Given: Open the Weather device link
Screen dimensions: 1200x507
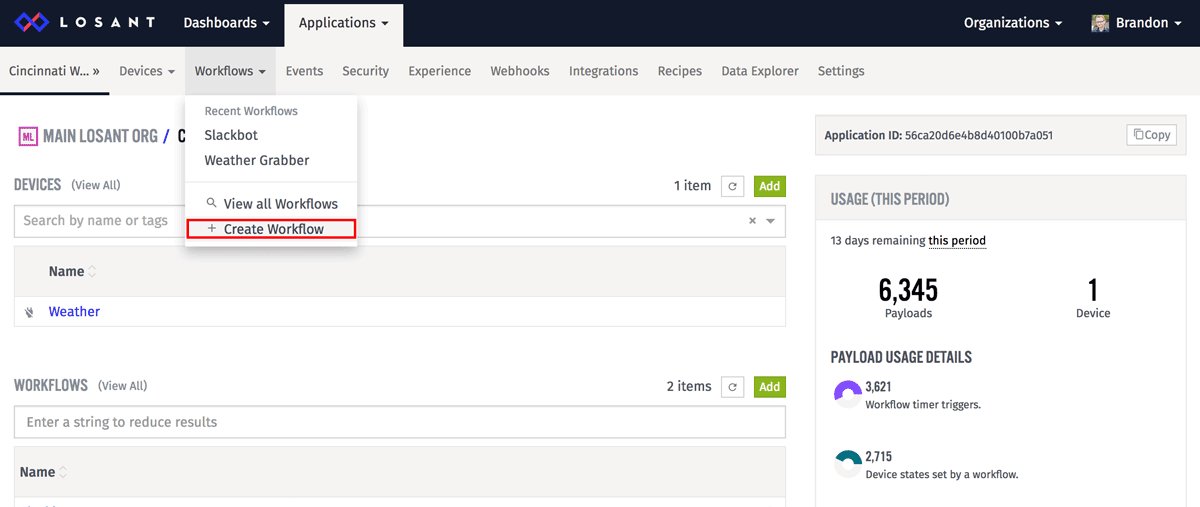Looking at the screenshot, I should point(74,312).
